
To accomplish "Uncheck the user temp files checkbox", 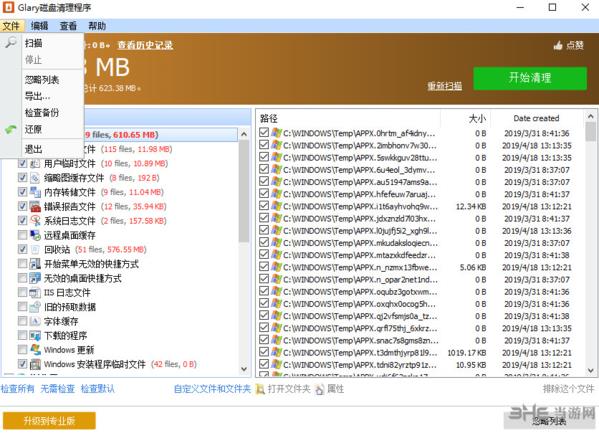I will click(x=22, y=164).
